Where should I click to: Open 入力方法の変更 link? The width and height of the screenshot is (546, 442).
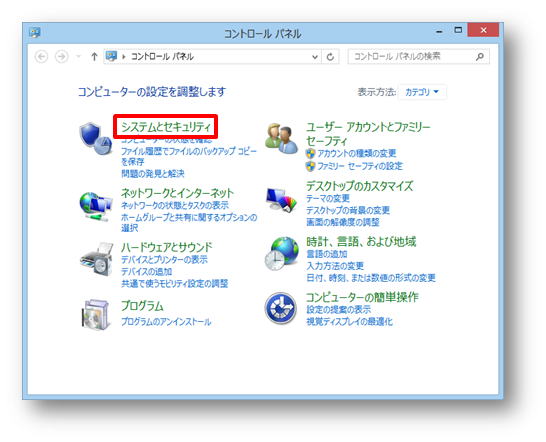(x=335, y=266)
